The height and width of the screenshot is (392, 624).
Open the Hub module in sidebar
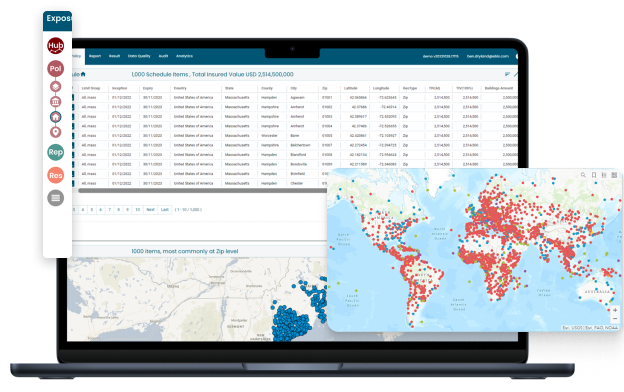(x=55, y=45)
